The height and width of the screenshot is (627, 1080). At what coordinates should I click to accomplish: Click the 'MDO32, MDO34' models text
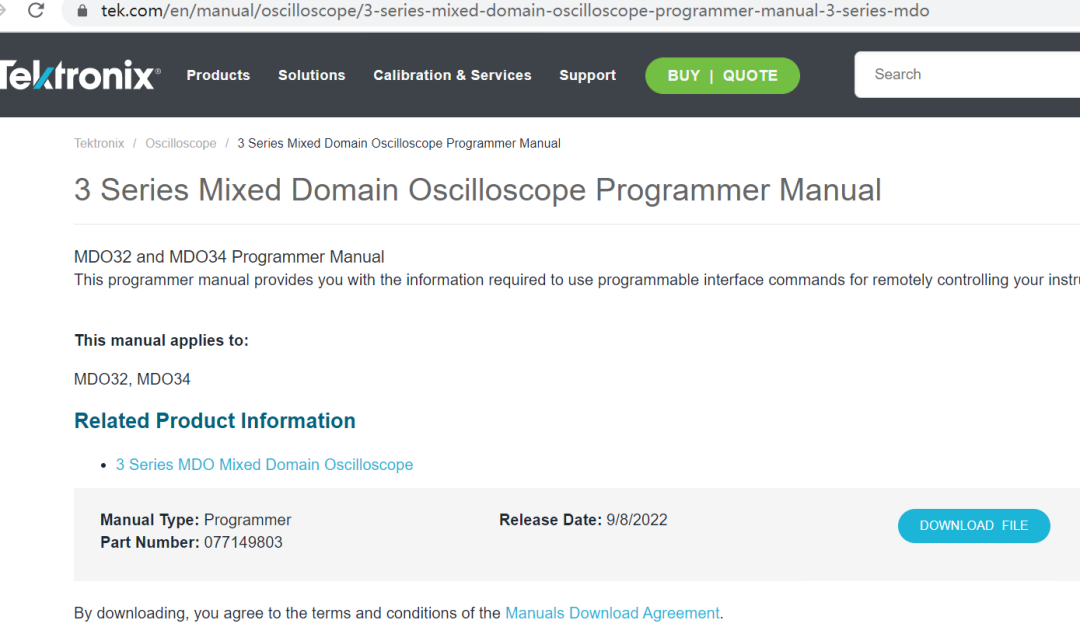pos(132,379)
